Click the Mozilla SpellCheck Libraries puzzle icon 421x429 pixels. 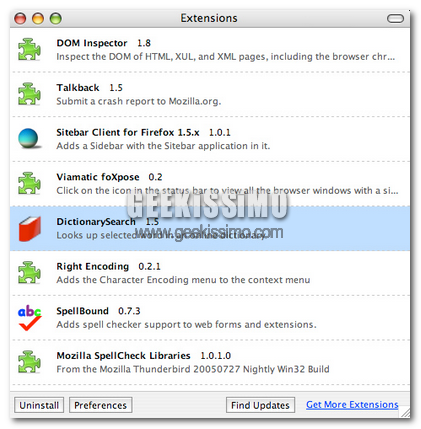[29, 362]
